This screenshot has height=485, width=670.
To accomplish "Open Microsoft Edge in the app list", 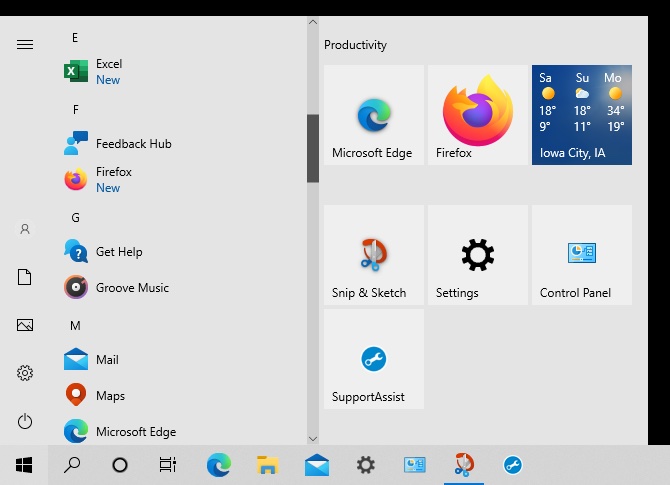I will pyautogui.click(x=184, y=432).
